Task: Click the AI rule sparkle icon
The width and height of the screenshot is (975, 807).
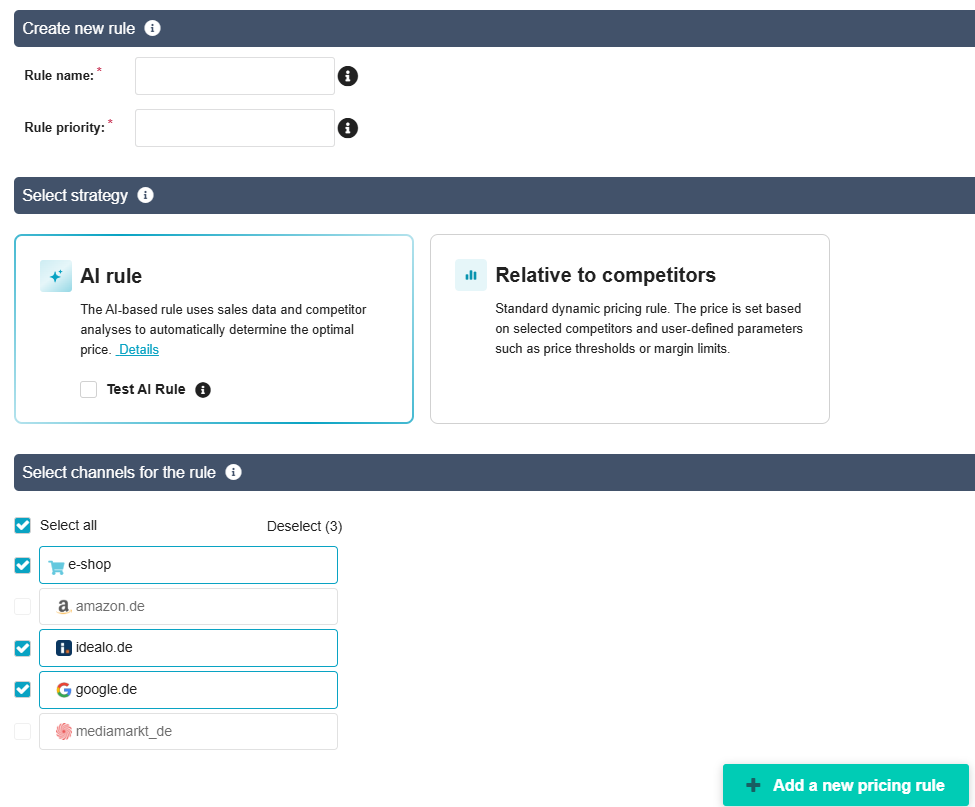Action: 56,276
